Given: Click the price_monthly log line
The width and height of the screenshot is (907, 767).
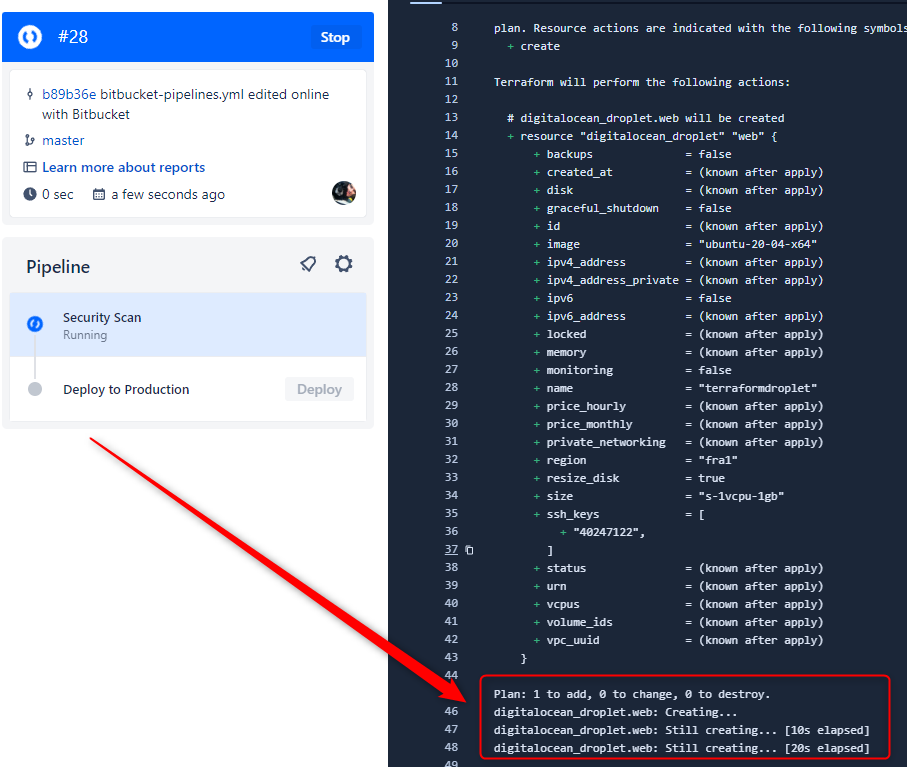Looking at the screenshot, I should 678,424.
